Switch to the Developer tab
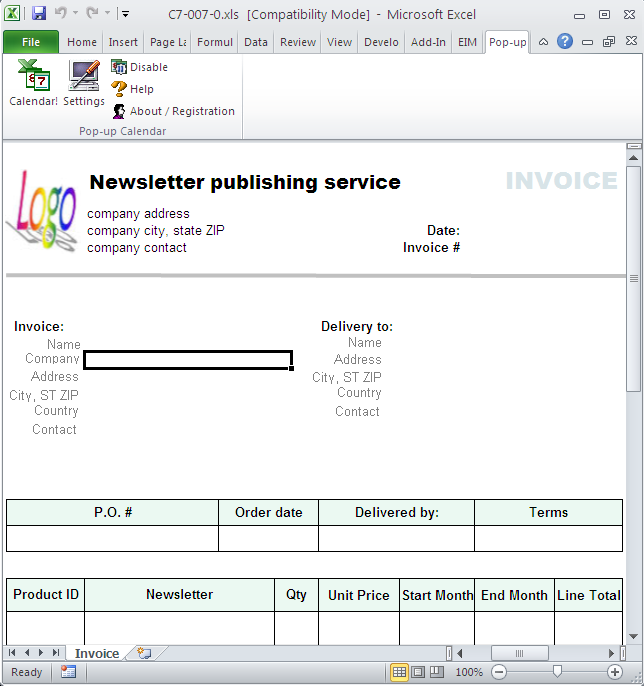Image resolution: width=644 pixels, height=686 pixels. click(x=381, y=42)
